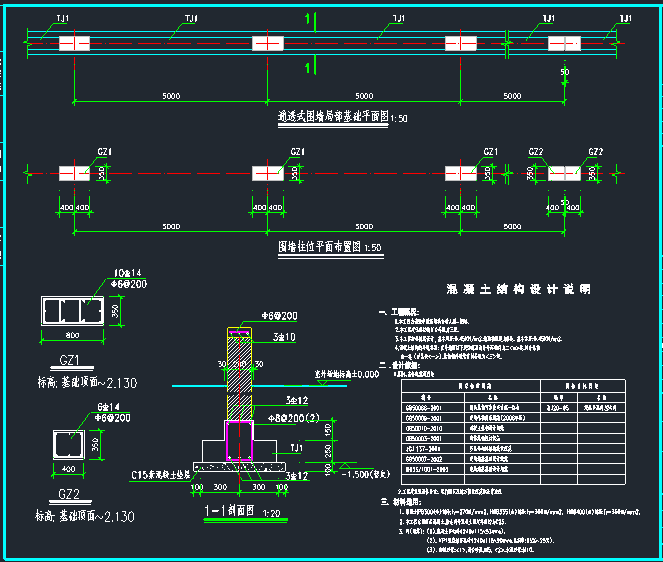Screen dimensions: 663x562
Task: Select Φ6@200 label beneath the 10⌀14 annotation
Action: pos(129,284)
